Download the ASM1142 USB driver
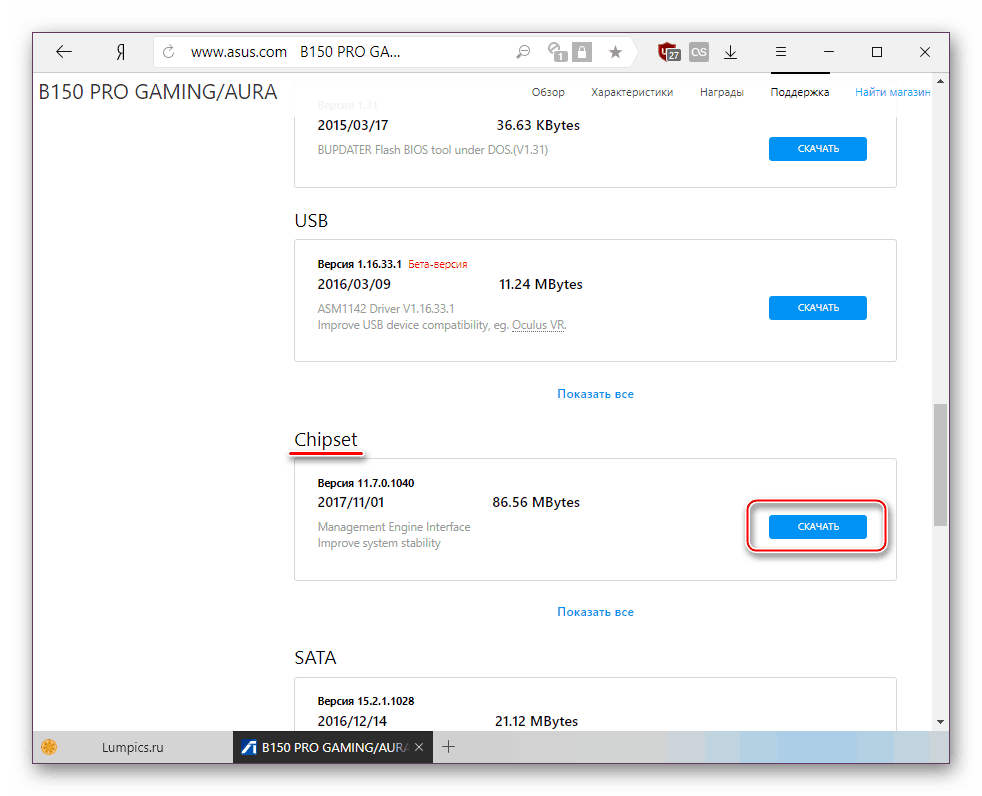 [x=817, y=308]
